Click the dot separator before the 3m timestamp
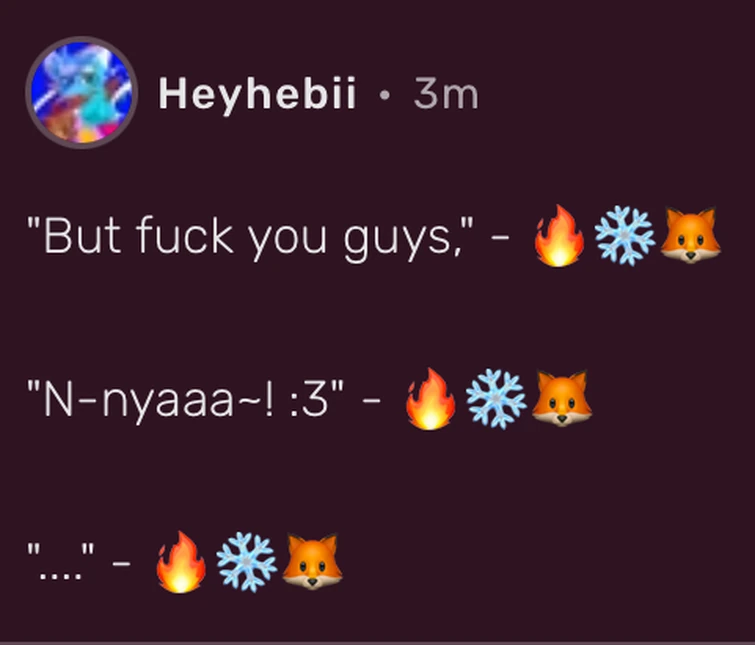The height and width of the screenshot is (645, 755). pyautogui.click(x=384, y=95)
